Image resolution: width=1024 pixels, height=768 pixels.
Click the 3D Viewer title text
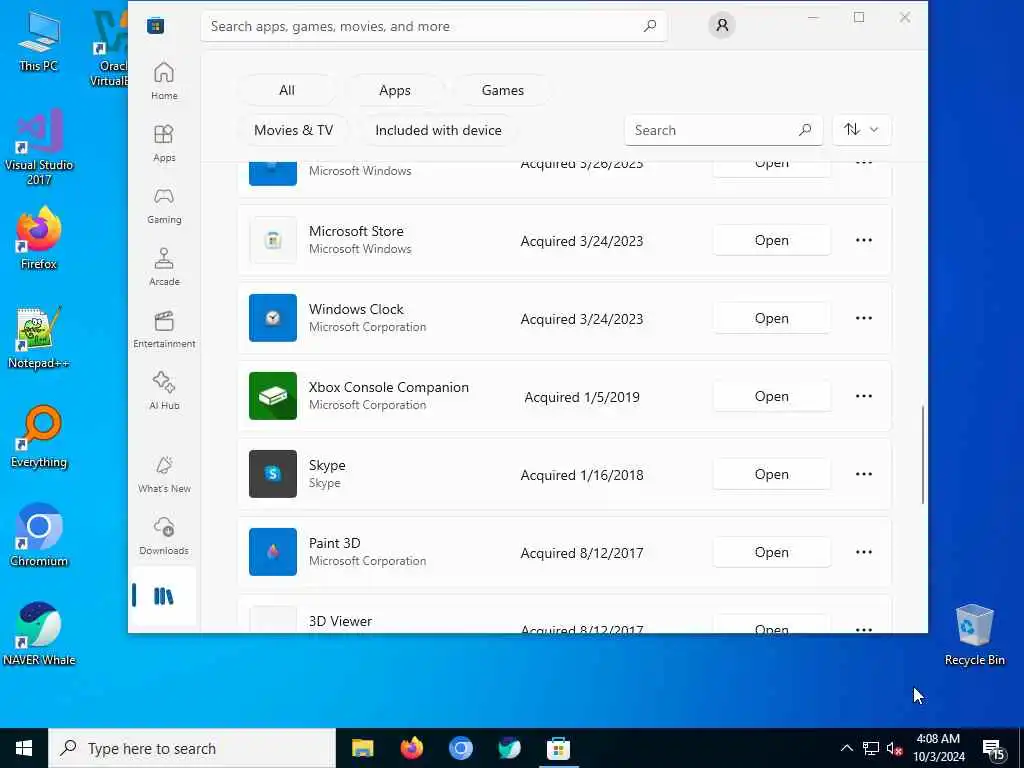pyautogui.click(x=340, y=621)
